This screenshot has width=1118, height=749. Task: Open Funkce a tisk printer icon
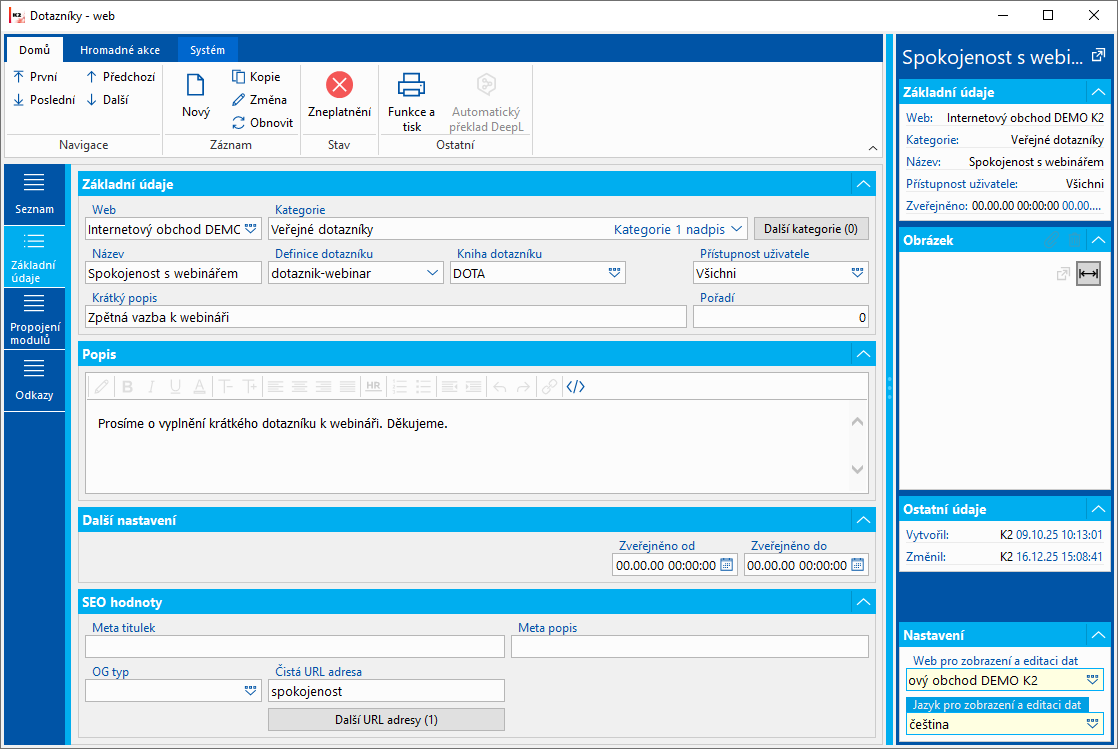click(x=411, y=86)
